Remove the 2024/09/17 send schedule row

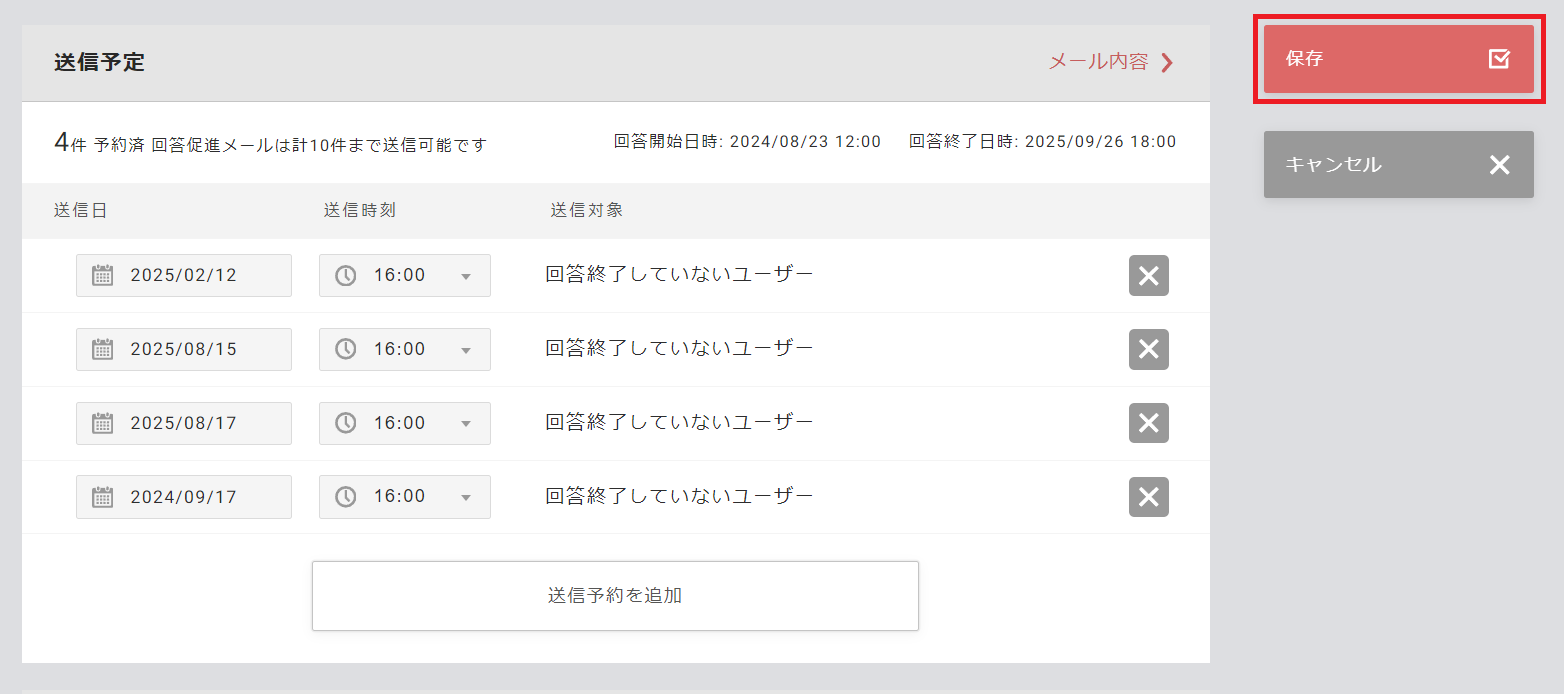click(x=1148, y=497)
